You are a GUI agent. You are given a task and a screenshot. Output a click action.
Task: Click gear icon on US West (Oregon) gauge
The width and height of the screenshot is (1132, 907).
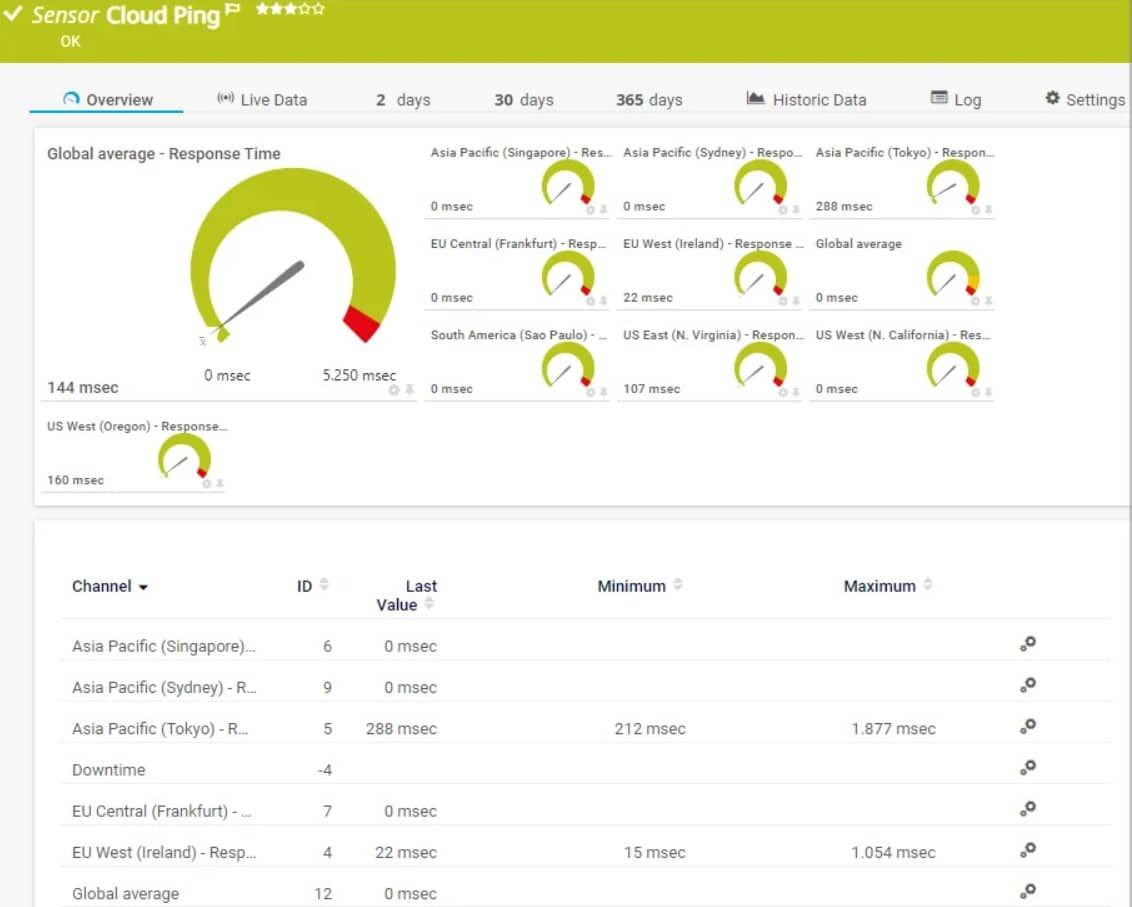tap(206, 484)
